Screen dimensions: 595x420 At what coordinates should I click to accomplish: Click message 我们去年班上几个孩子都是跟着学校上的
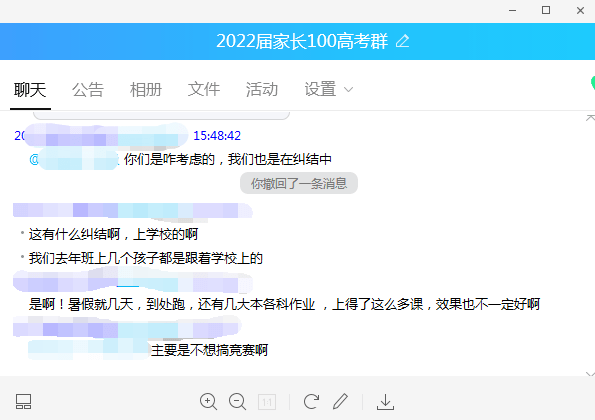tap(146, 258)
